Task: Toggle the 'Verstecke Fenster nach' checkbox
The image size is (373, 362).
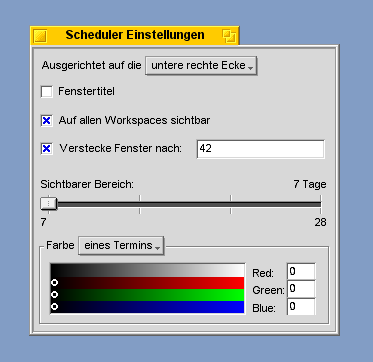Action: click(x=47, y=149)
